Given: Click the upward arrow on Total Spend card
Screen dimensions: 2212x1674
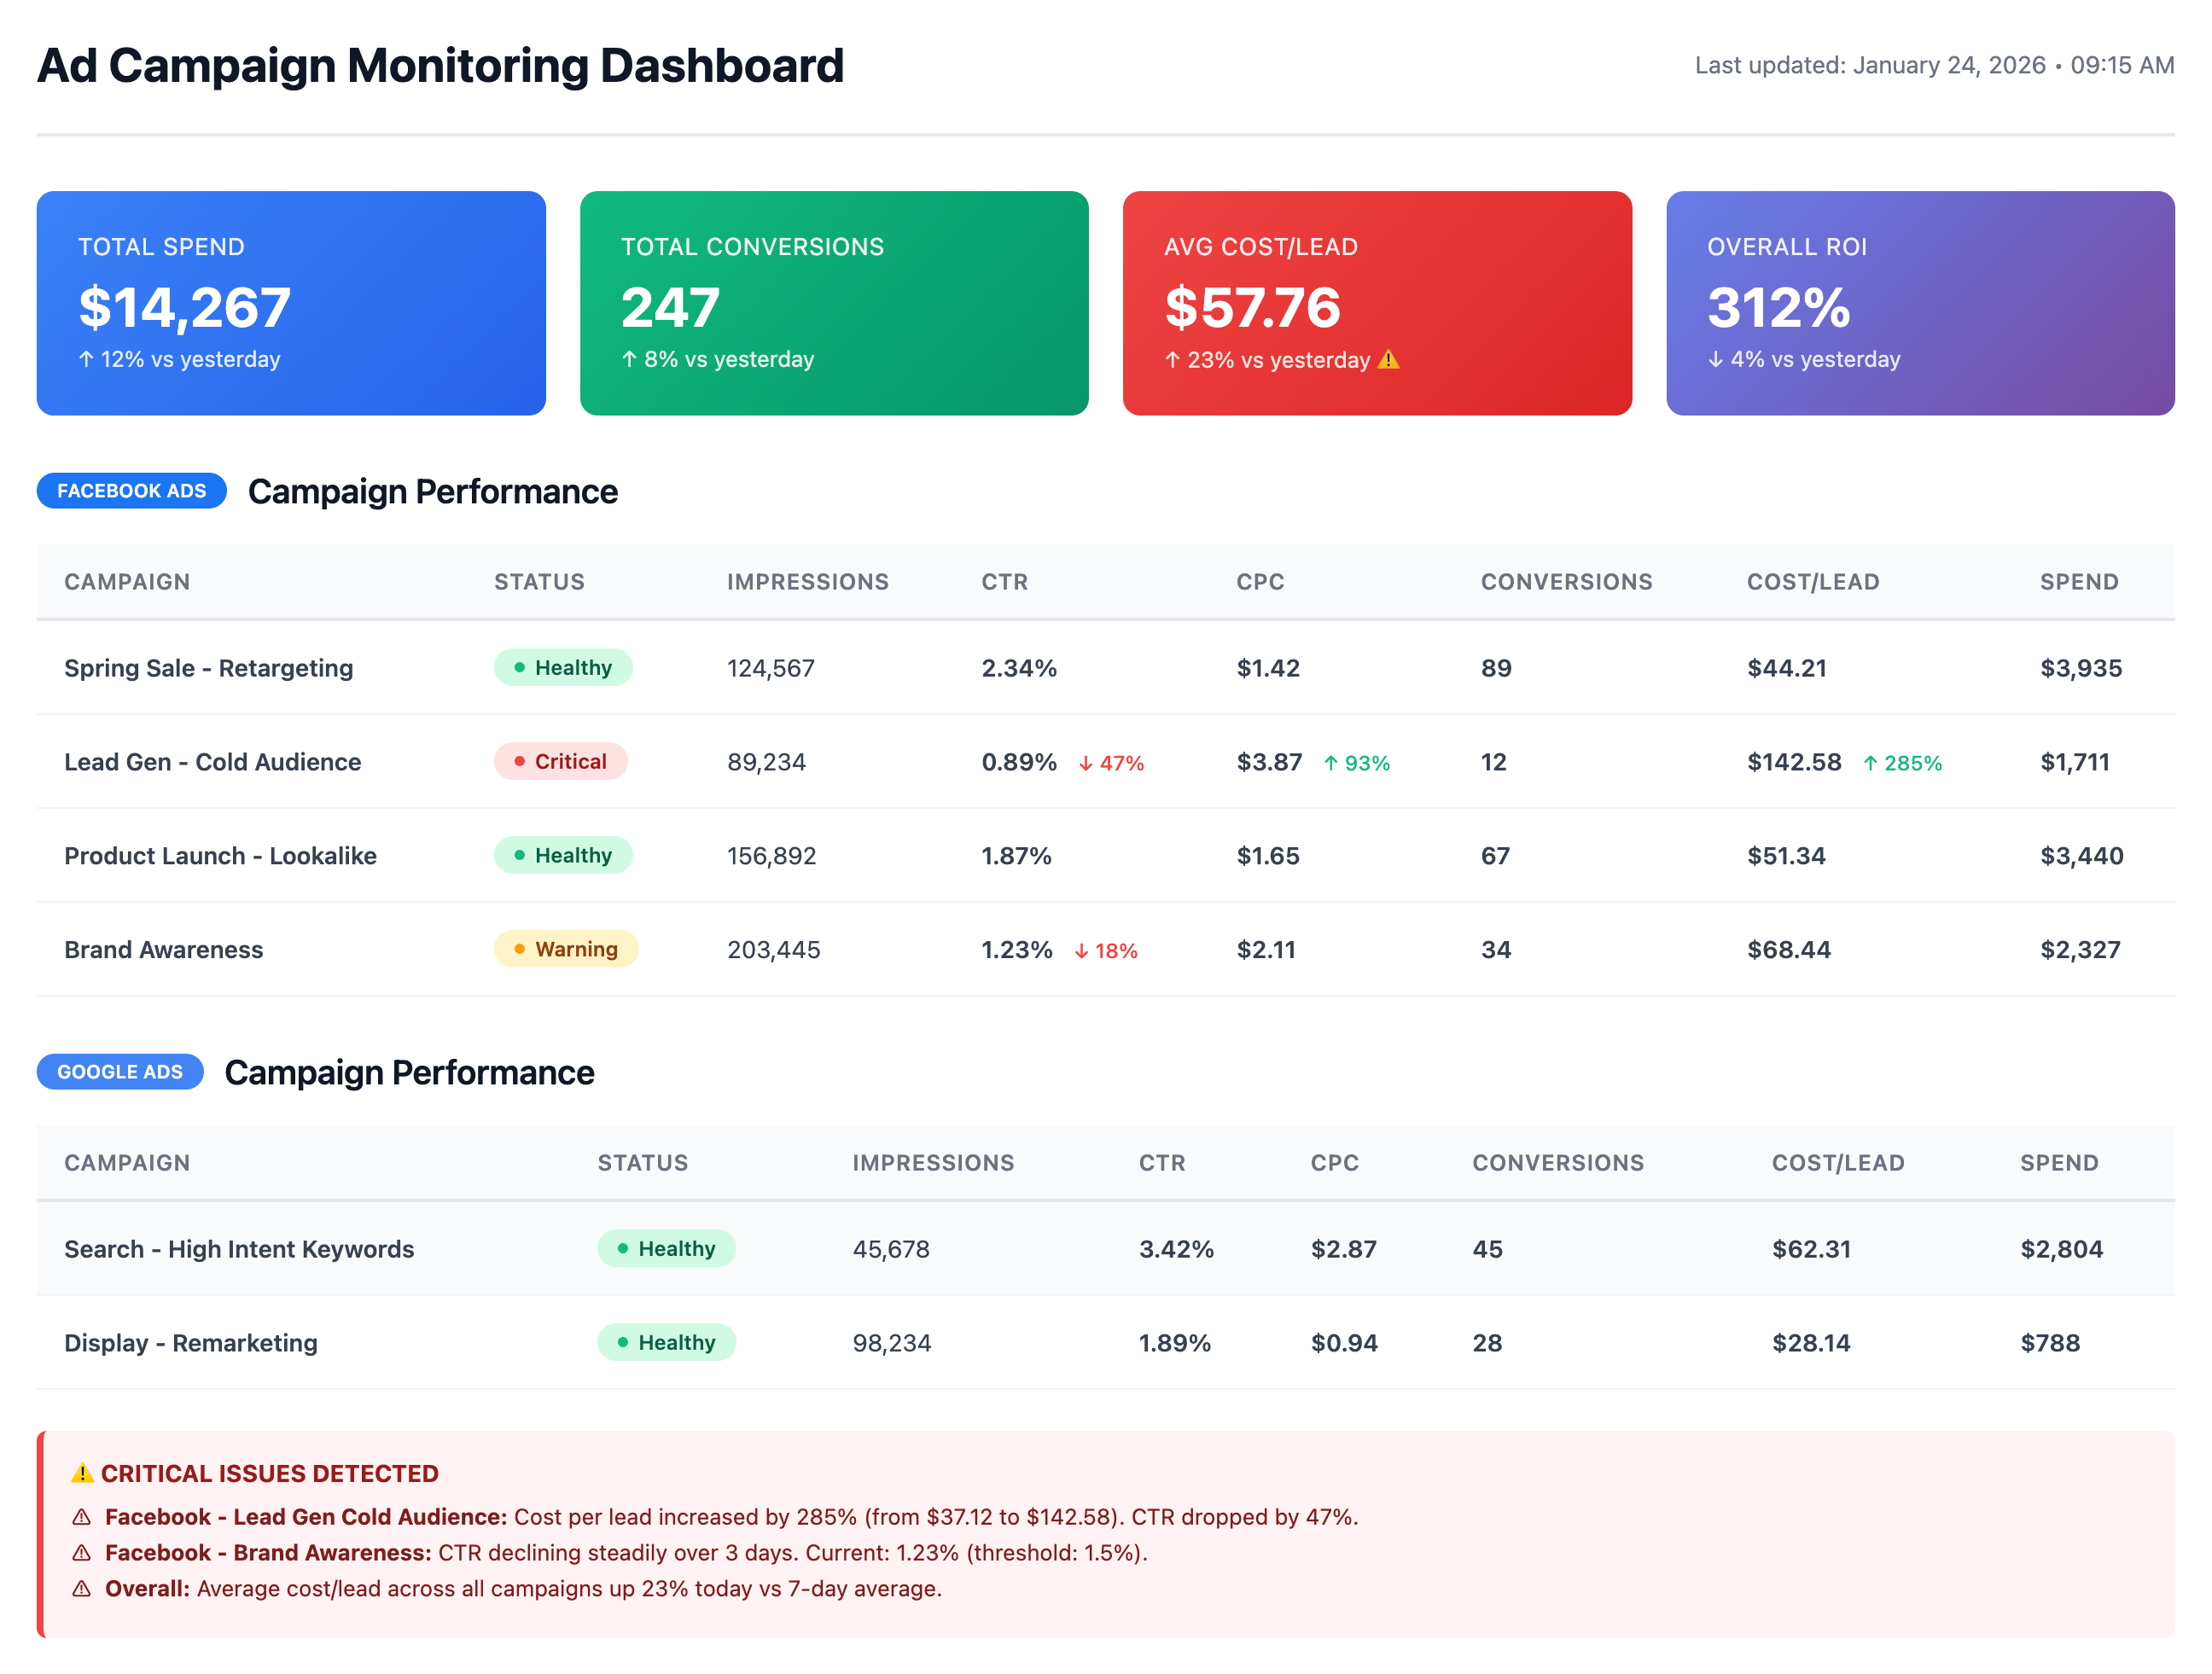Looking at the screenshot, I should (86, 359).
